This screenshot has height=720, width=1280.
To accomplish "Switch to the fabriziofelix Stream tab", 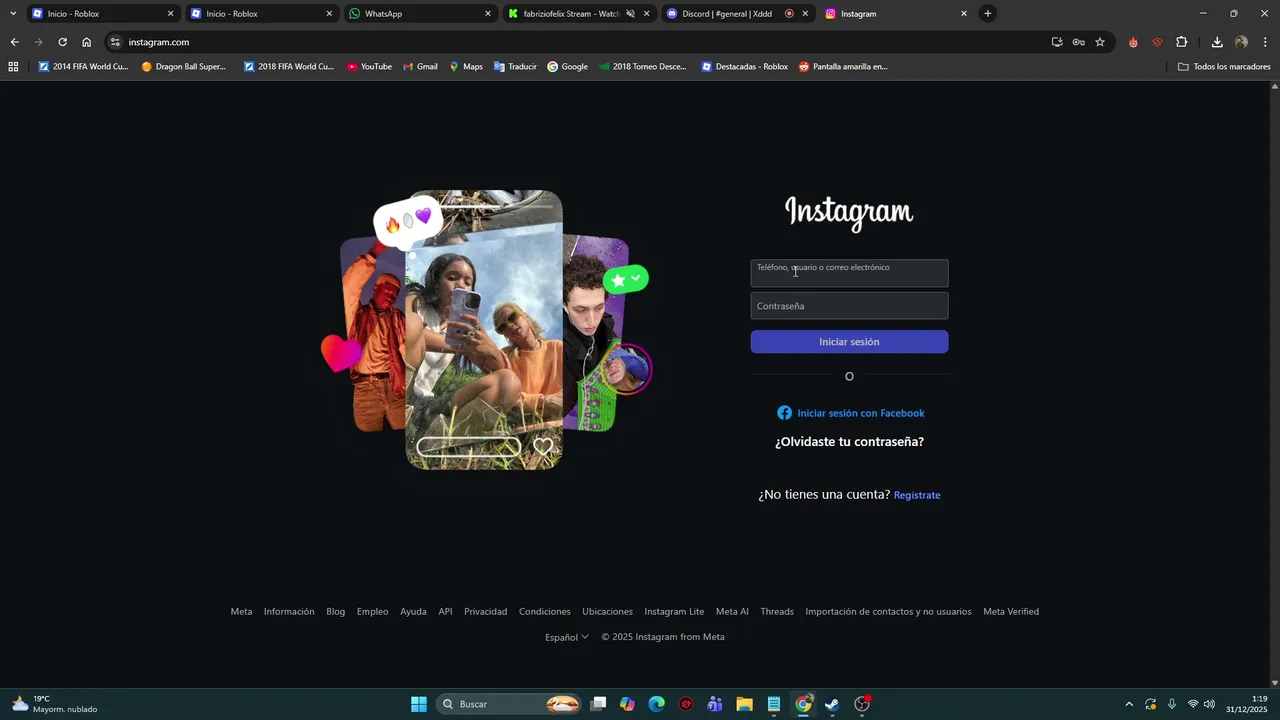I will click(x=578, y=14).
